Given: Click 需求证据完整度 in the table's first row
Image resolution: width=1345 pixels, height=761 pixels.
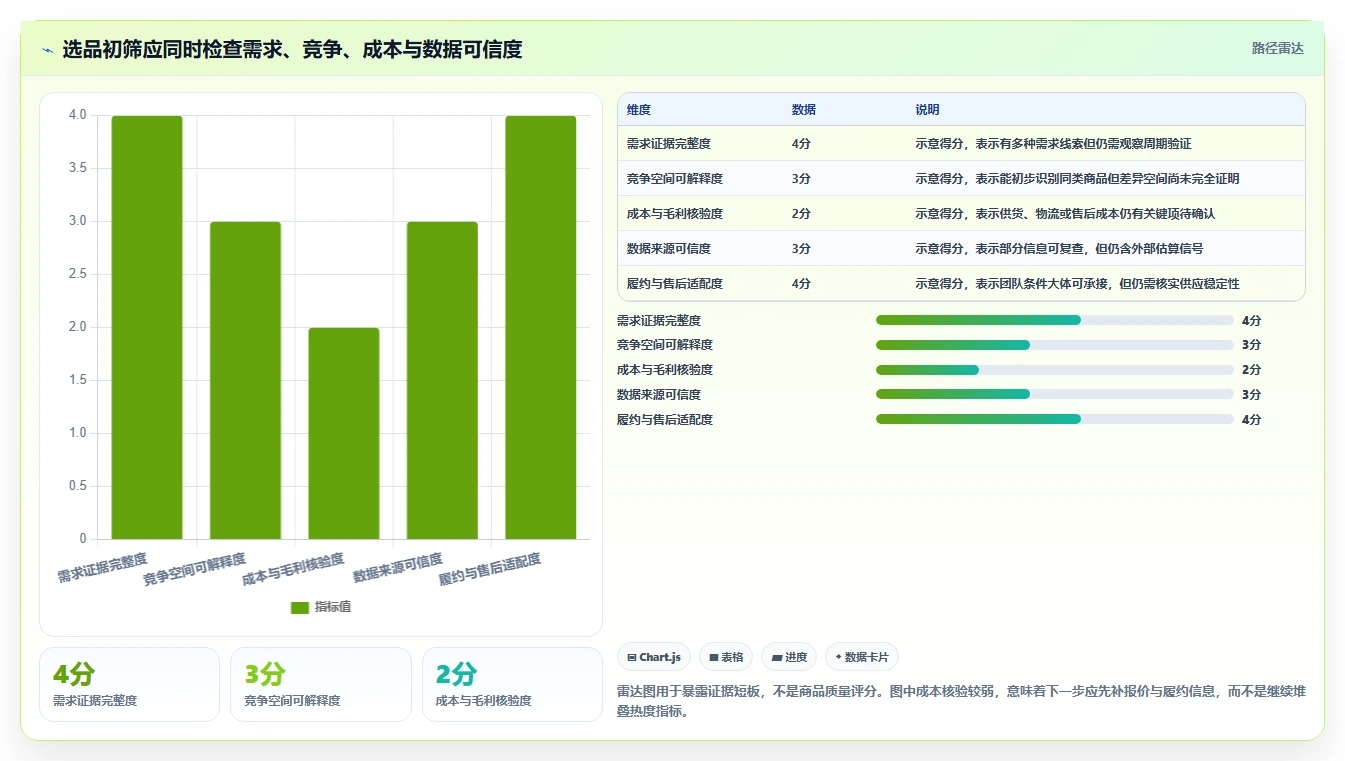Looking at the screenshot, I should tap(669, 144).
